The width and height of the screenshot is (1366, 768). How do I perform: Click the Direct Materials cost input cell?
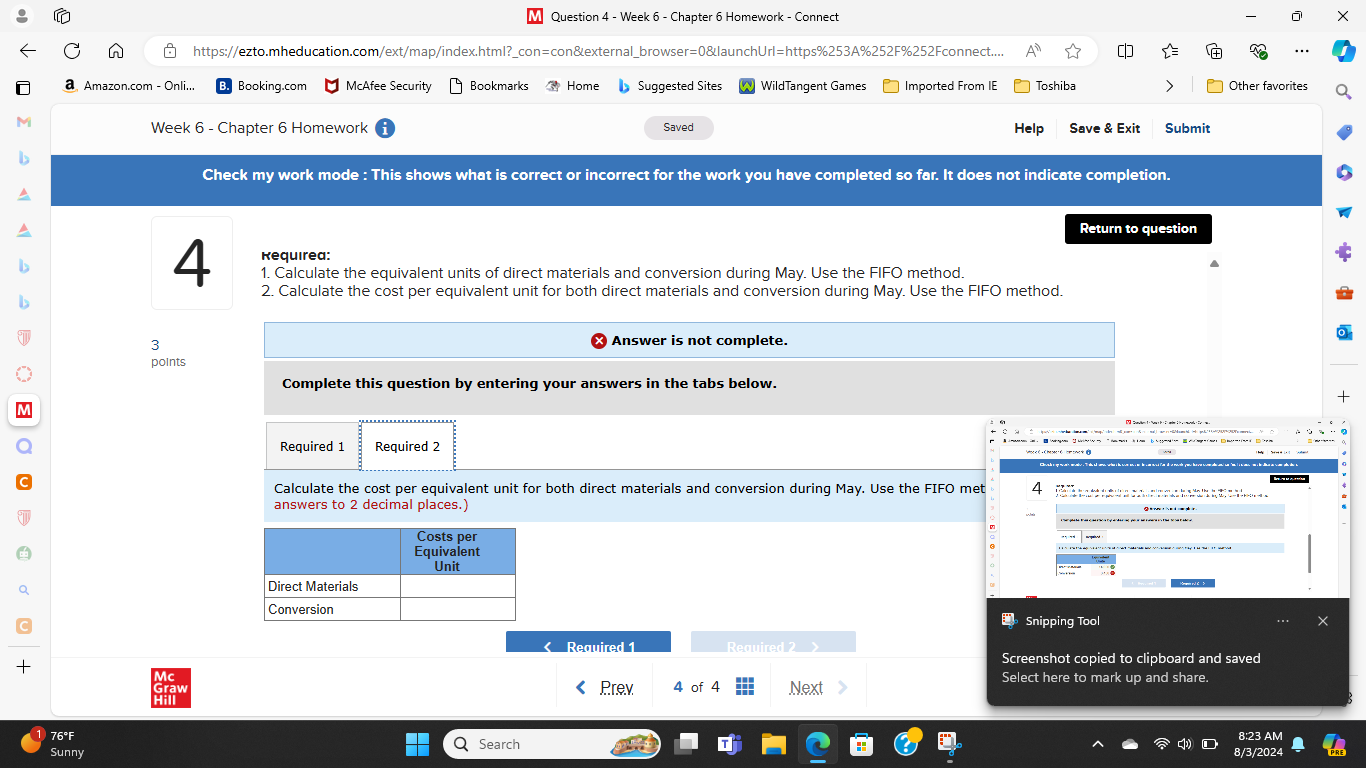click(457, 586)
